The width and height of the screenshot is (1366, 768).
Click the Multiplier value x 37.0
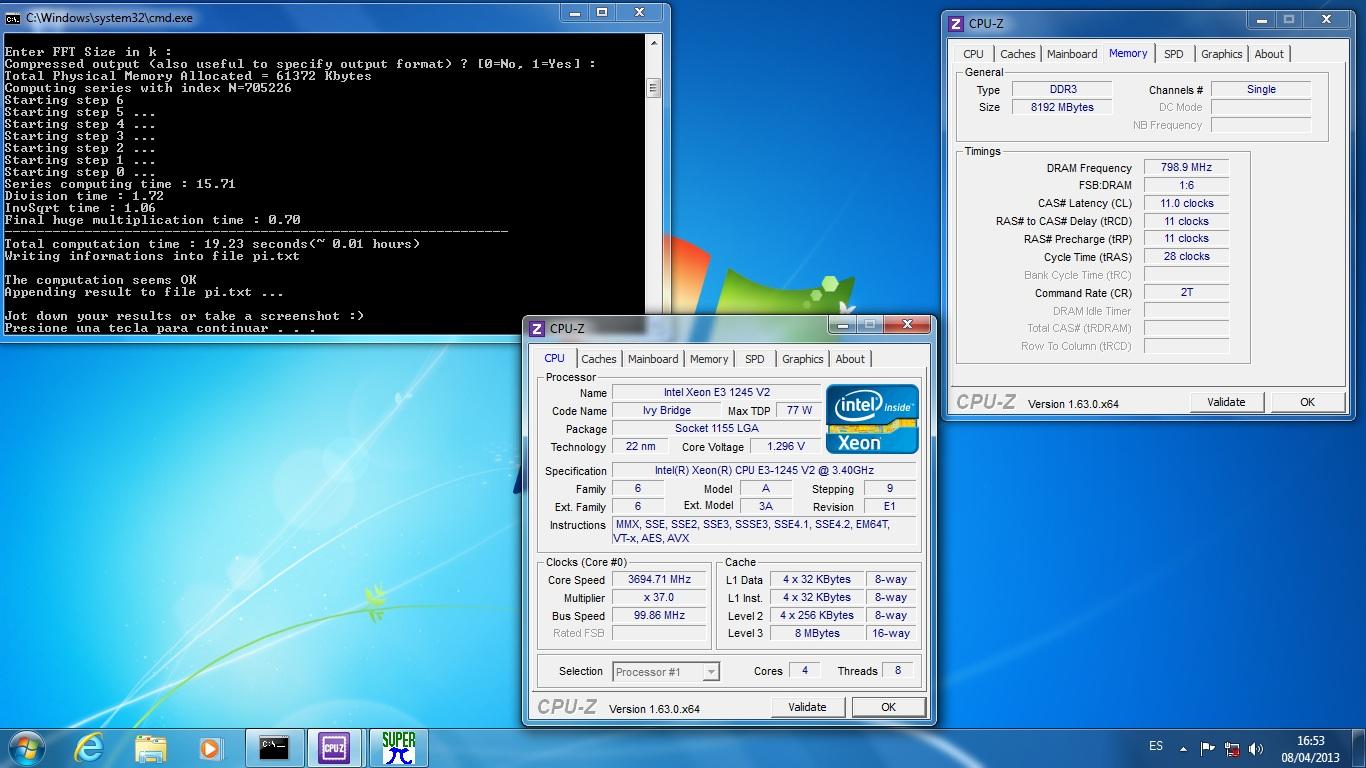coord(659,598)
